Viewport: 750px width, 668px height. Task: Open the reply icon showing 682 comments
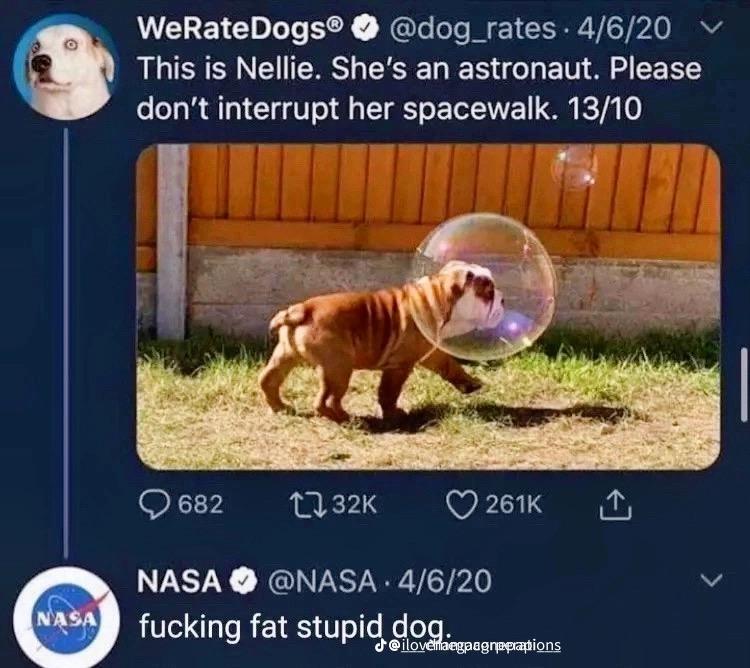coord(154,505)
